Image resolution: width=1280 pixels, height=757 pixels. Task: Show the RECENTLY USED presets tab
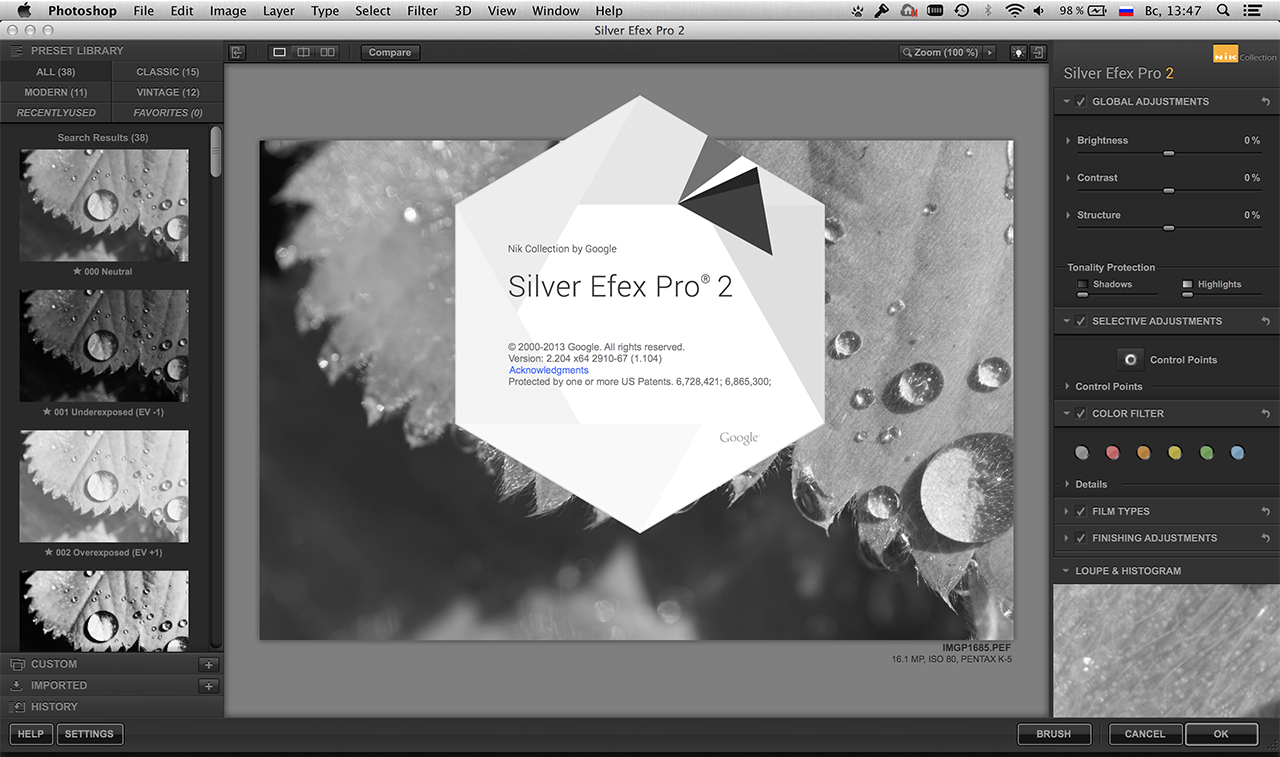55,114
